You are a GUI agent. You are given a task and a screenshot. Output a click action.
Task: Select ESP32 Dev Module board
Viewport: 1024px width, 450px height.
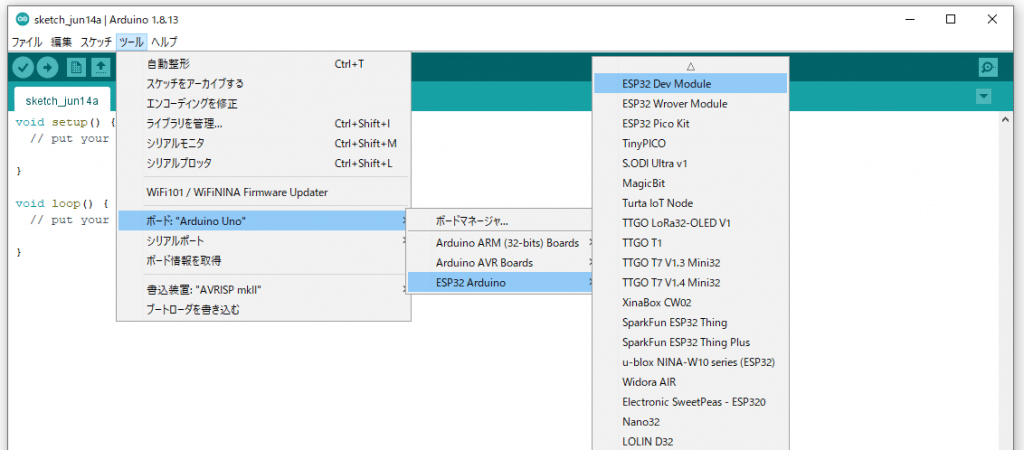[666, 84]
